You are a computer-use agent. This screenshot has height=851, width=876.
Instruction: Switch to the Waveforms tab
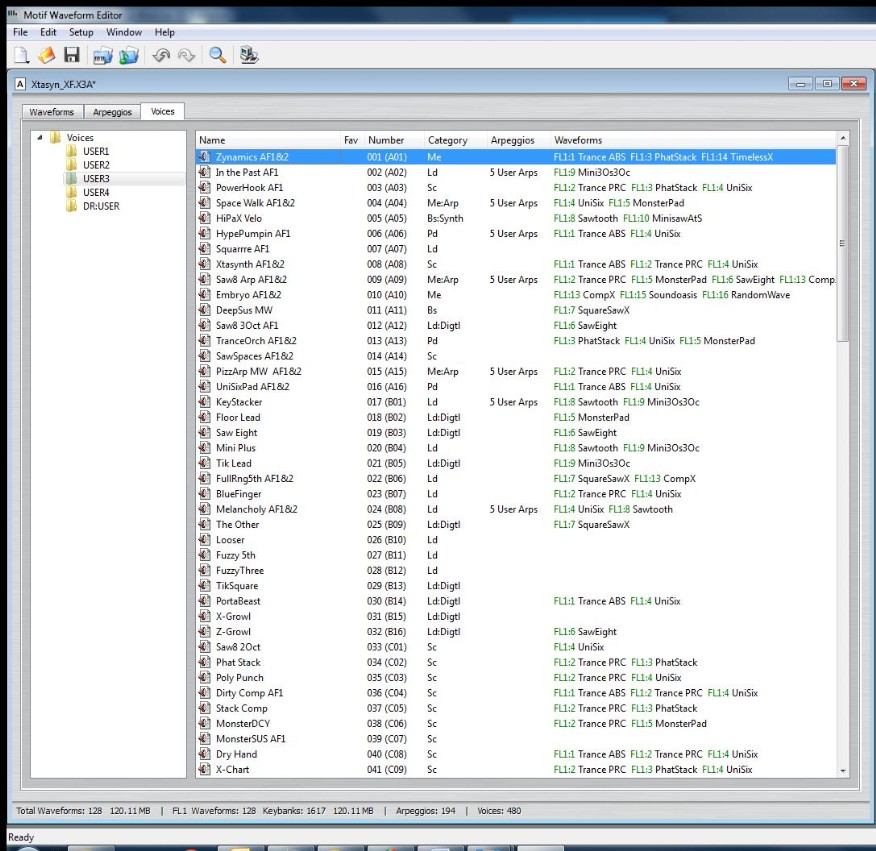pos(52,112)
